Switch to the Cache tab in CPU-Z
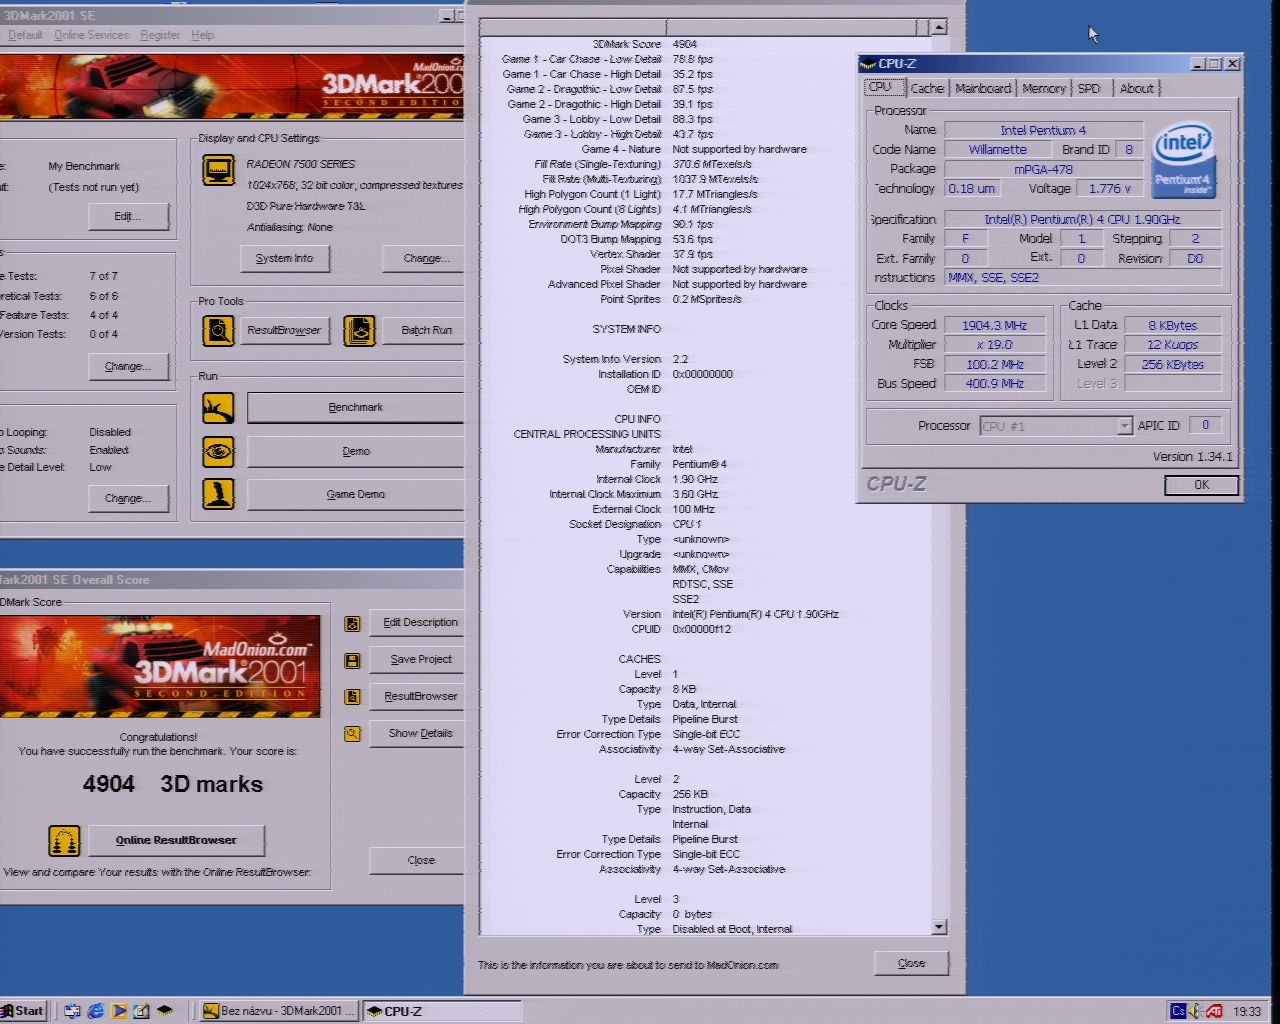Image resolution: width=1280 pixels, height=1024 pixels. pyautogui.click(x=927, y=89)
